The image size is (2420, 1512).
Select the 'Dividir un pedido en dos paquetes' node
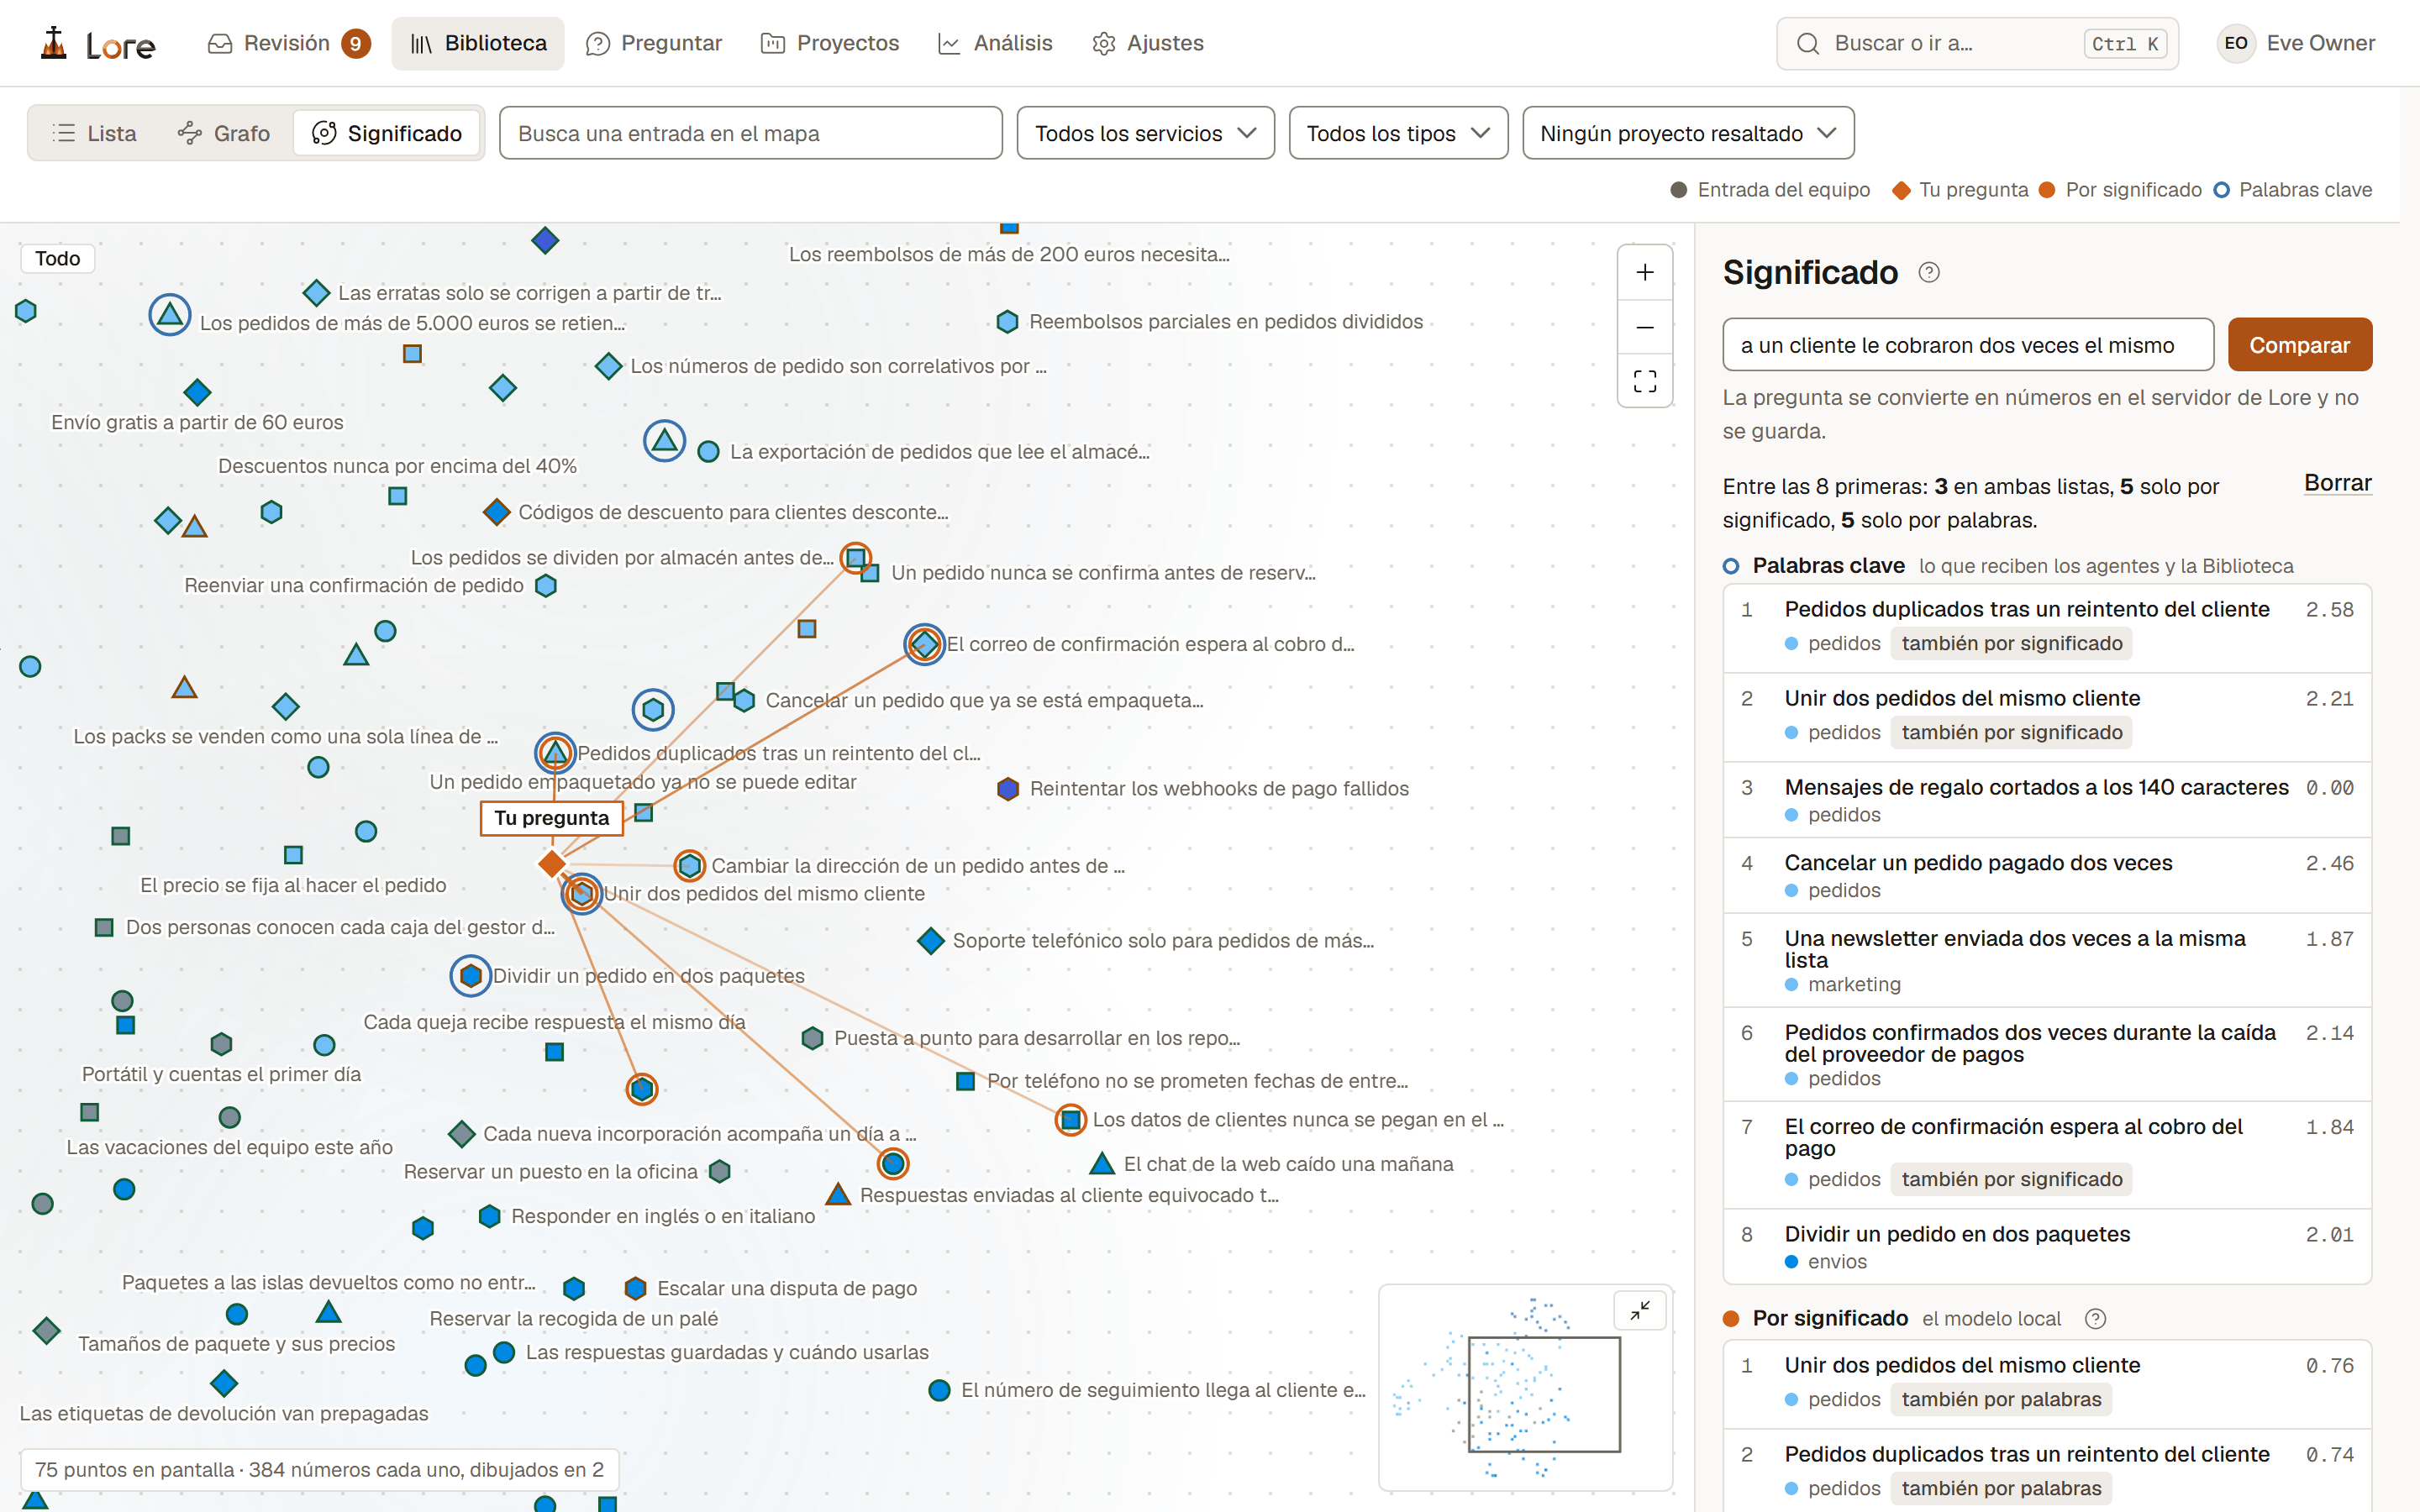tap(470, 976)
